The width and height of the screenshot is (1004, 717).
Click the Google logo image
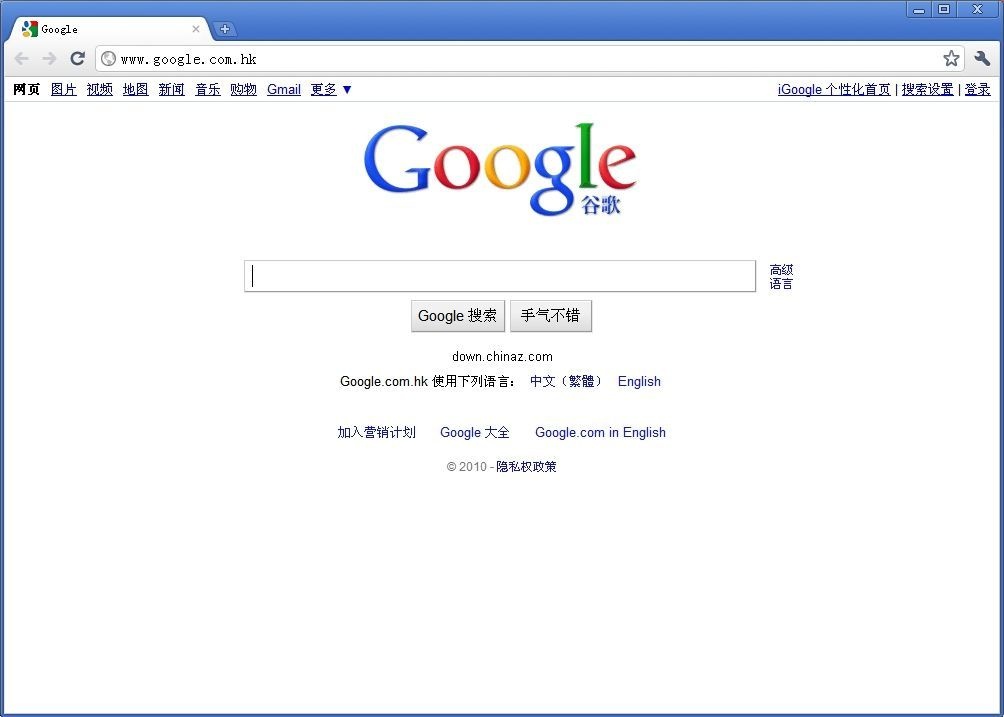(x=500, y=165)
